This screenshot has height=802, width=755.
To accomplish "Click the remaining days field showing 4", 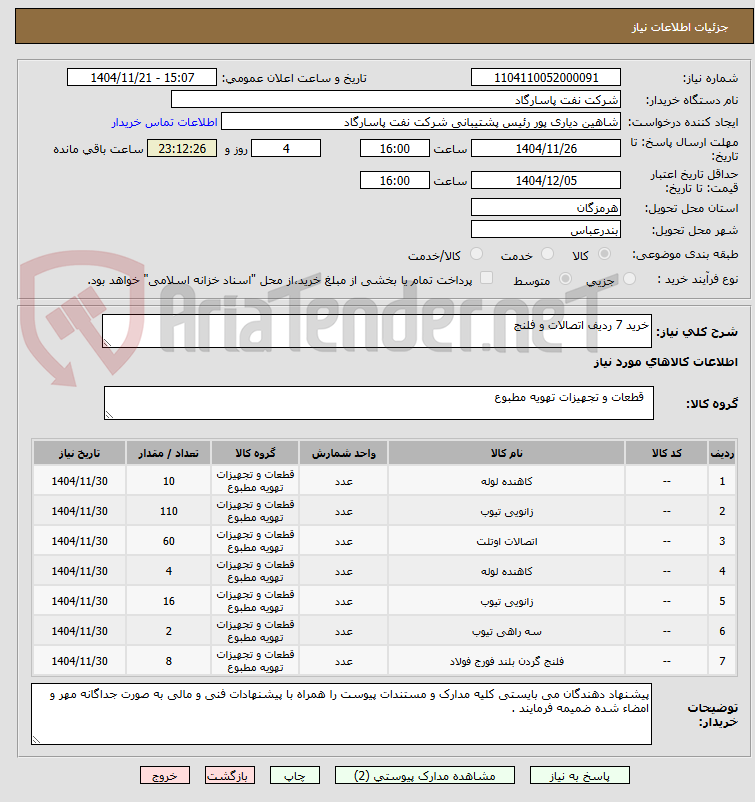I will tap(286, 148).
